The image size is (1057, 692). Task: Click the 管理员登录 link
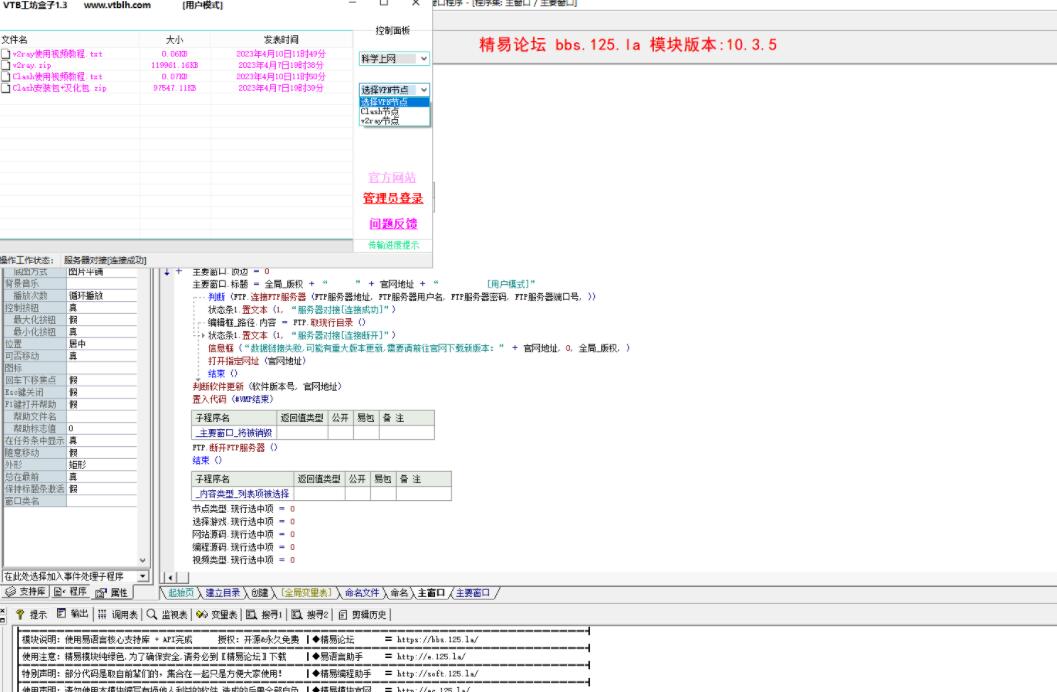[393, 198]
